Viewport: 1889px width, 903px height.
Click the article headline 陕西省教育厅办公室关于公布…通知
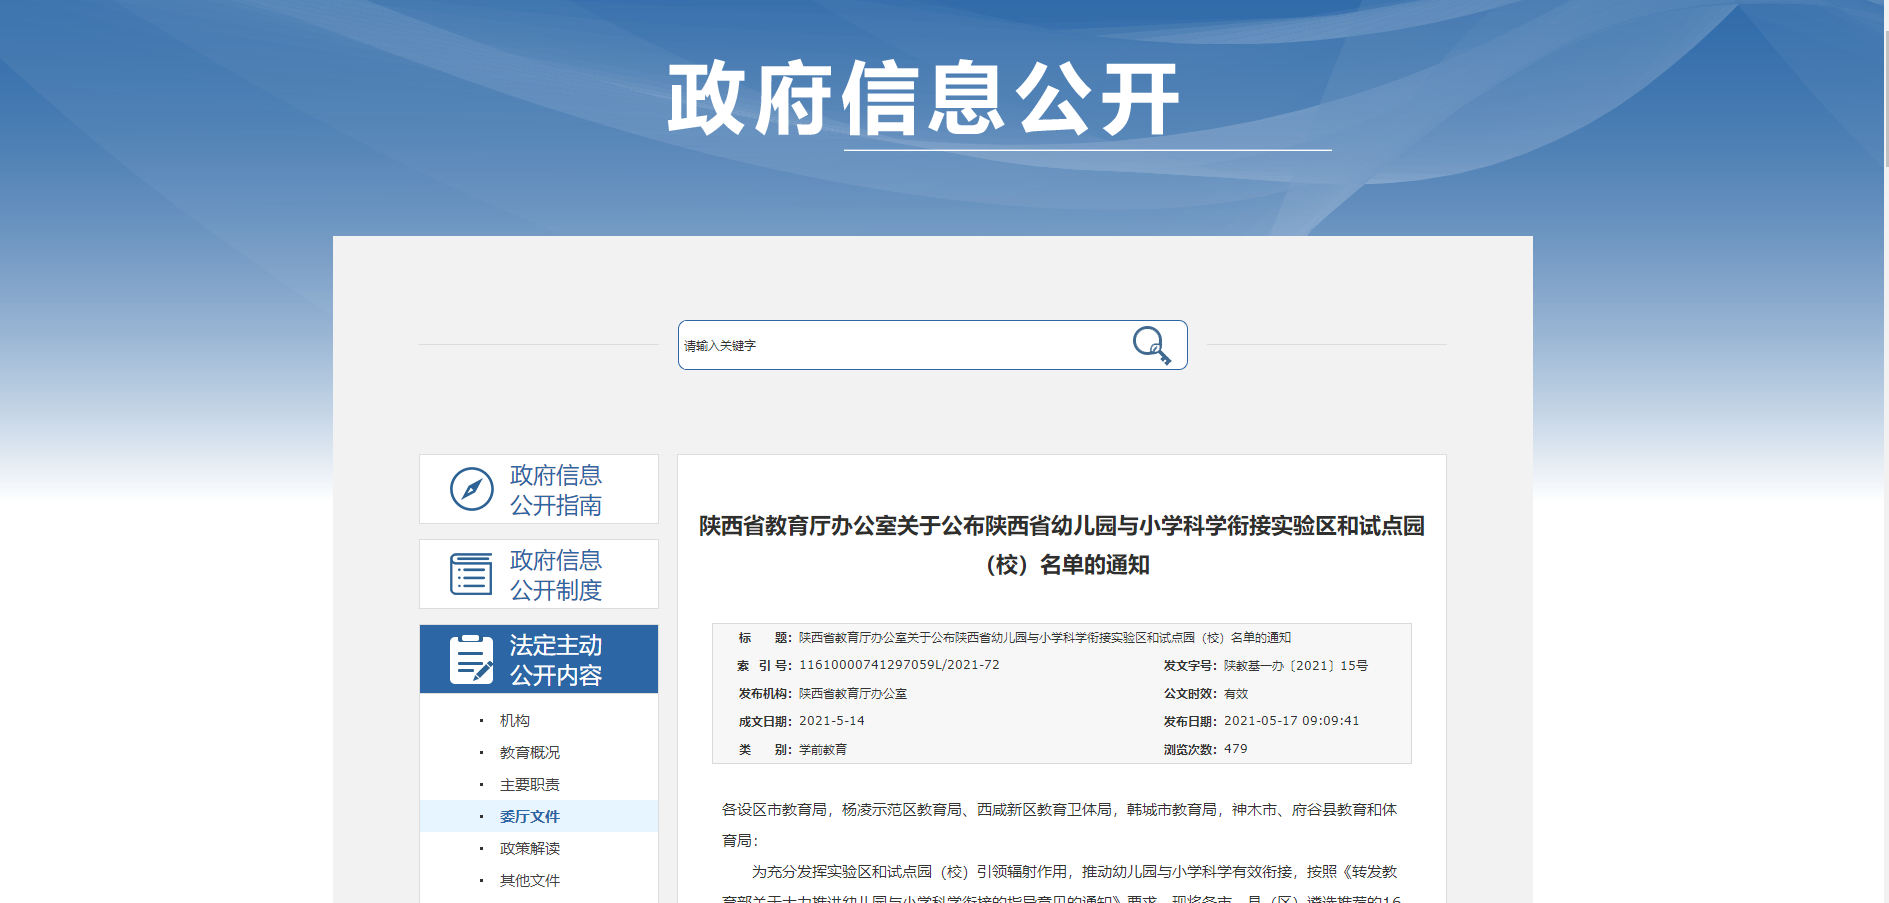[x=1062, y=545]
